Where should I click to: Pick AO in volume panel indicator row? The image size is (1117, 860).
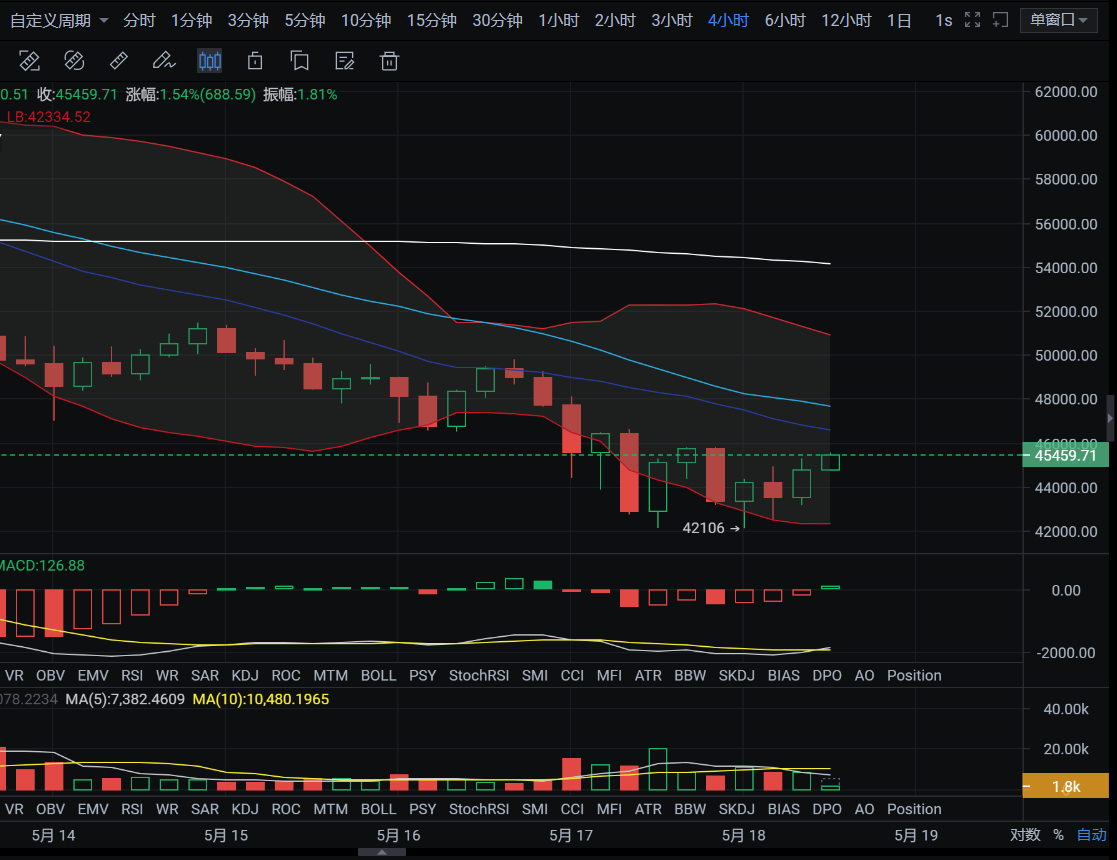[x=864, y=809]
